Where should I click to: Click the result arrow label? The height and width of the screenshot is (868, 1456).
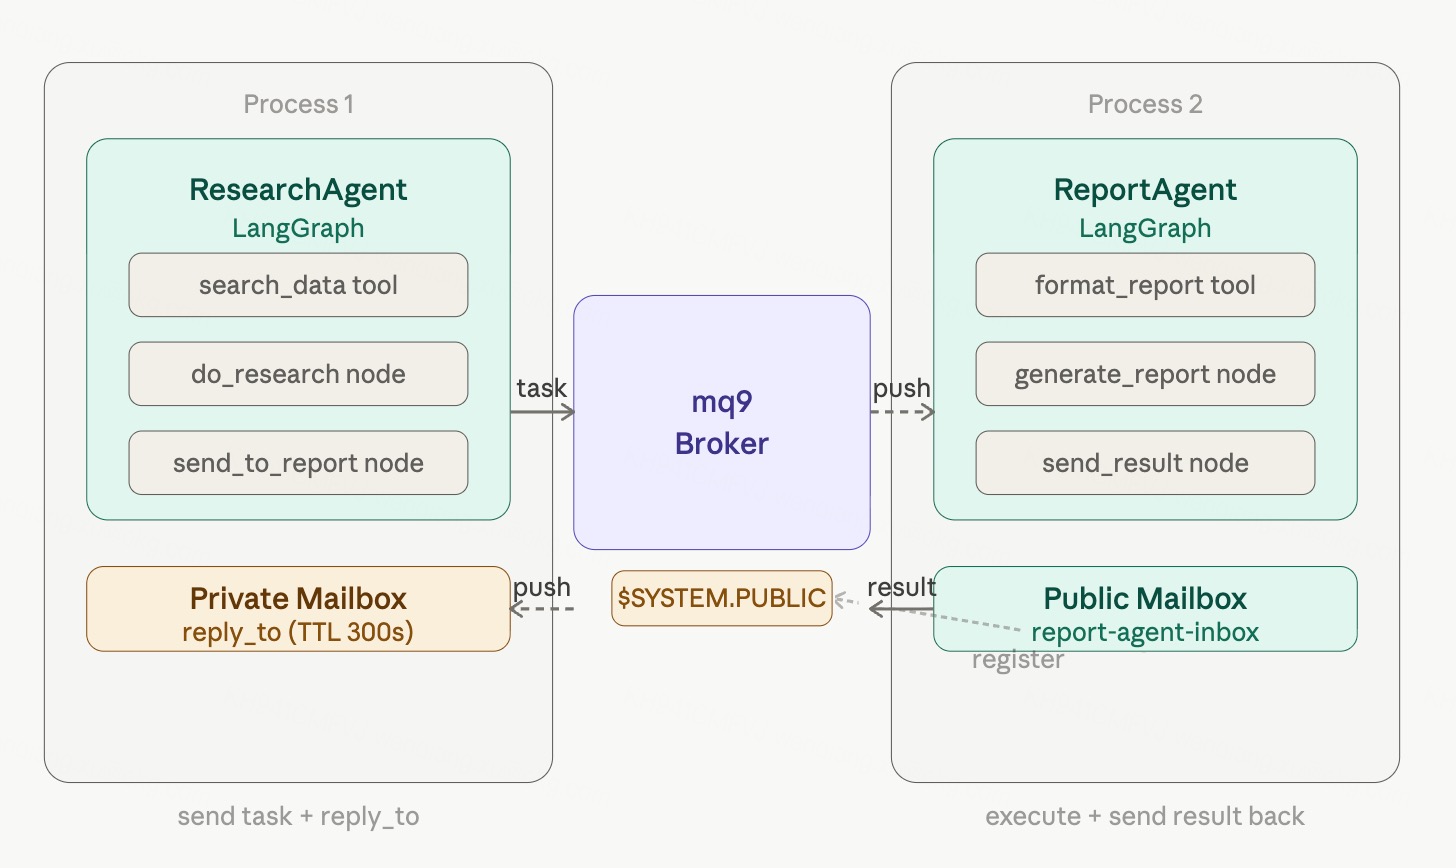tap(901, 587)
